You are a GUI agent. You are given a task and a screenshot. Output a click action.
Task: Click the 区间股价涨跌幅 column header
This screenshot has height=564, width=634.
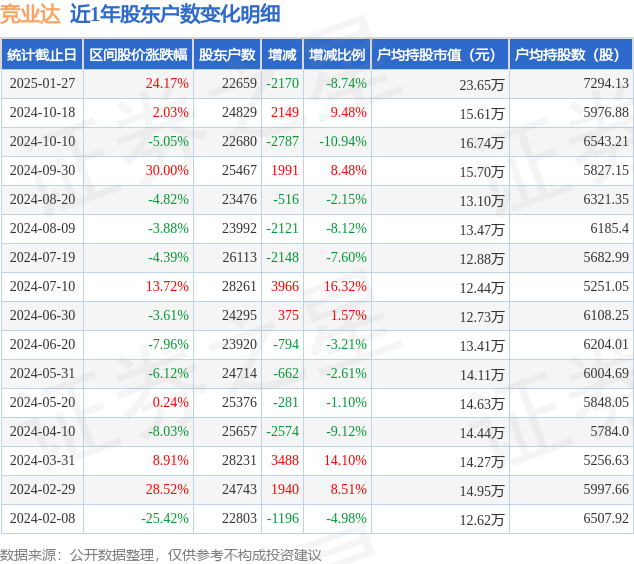138,55
